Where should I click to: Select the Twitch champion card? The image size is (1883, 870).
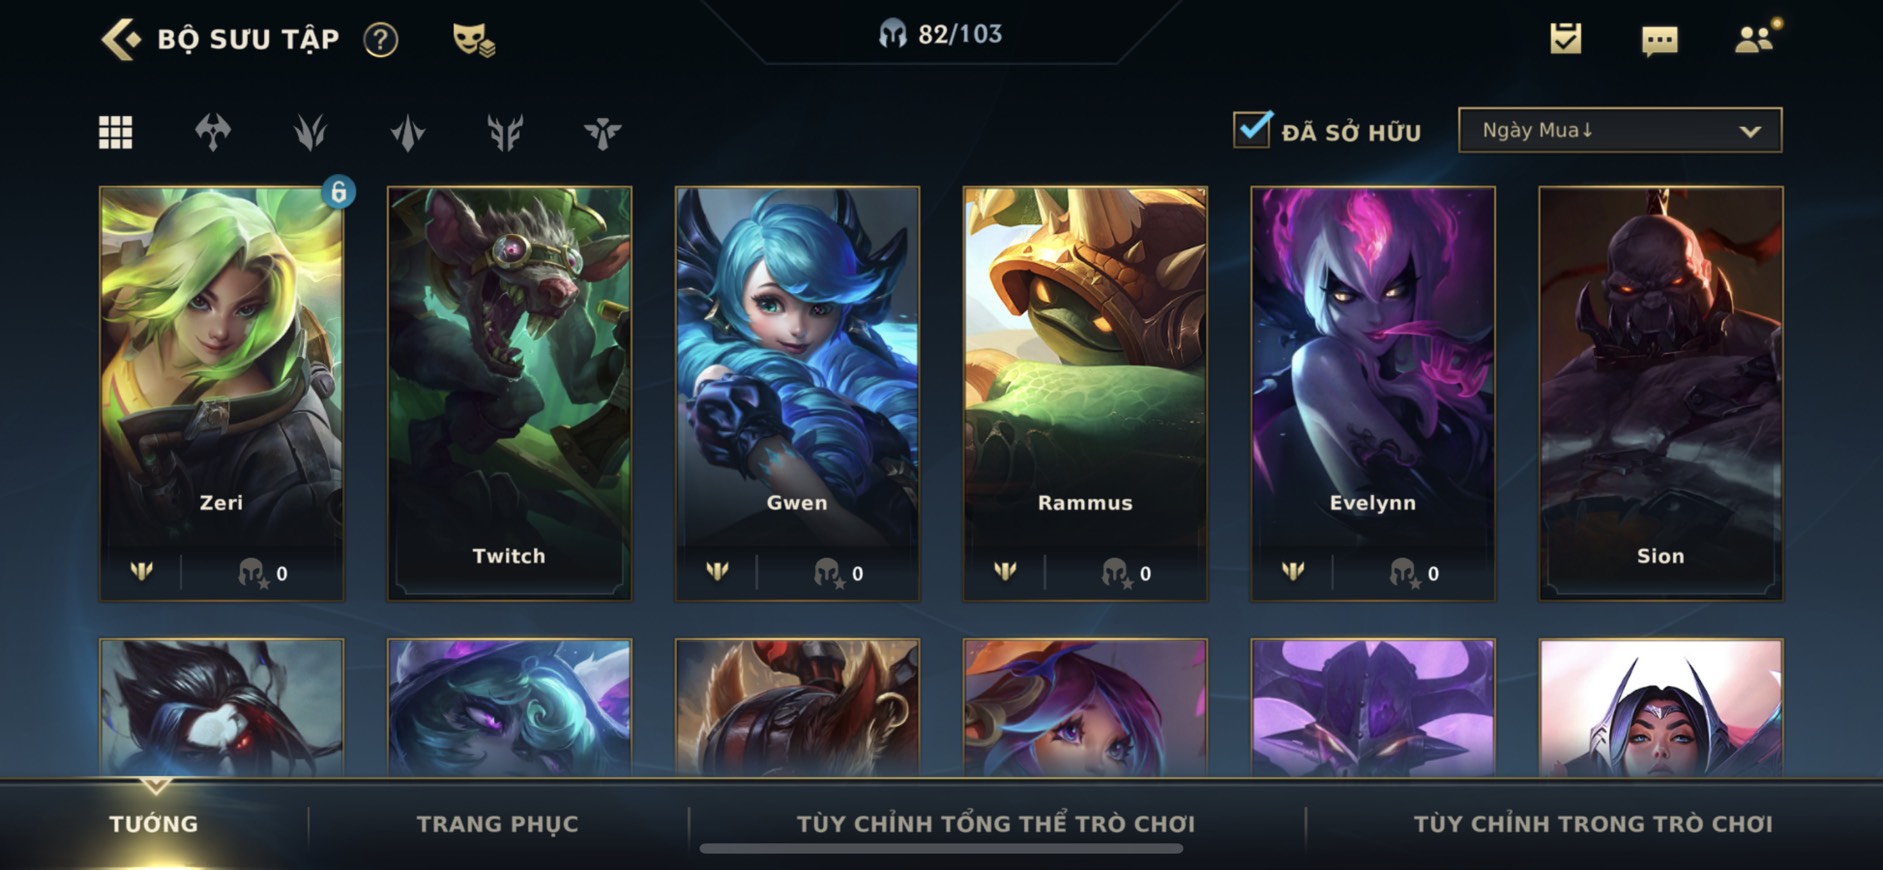[x=509, y=393]
